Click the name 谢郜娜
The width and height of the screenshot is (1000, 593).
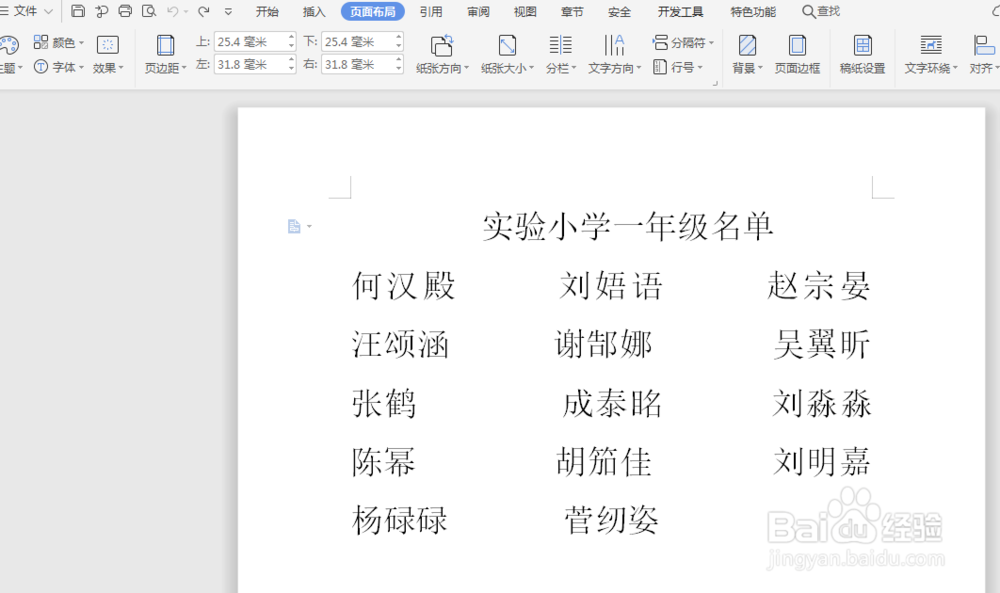(x=604, y=344)
